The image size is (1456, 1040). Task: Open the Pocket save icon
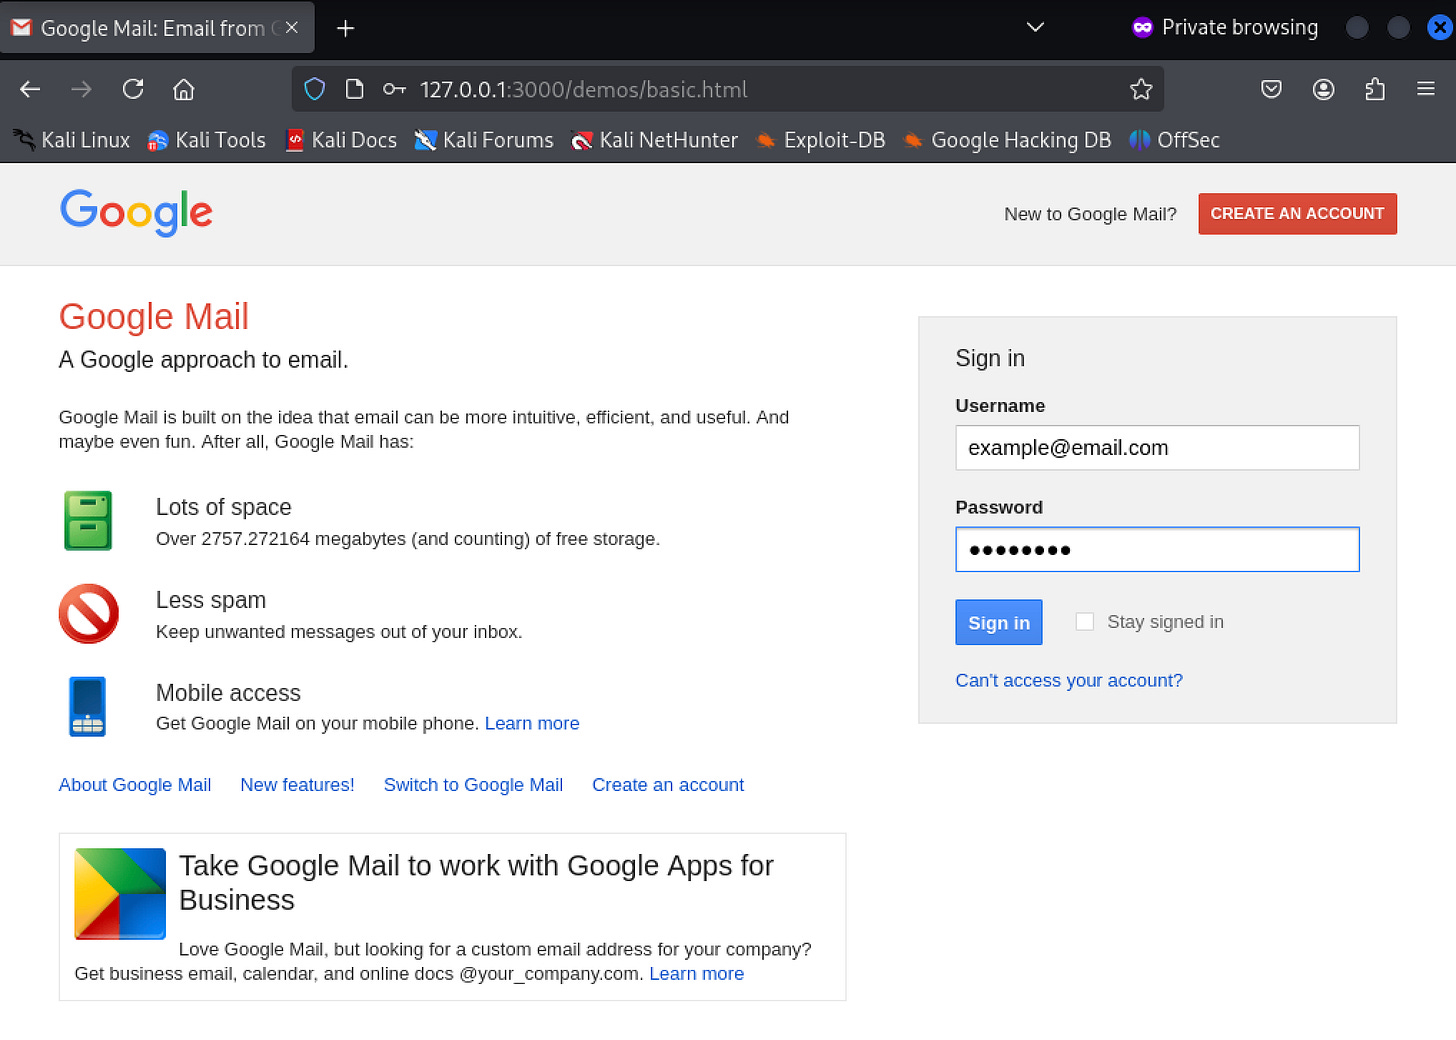pyautogui.click(x=1271, y=89)
